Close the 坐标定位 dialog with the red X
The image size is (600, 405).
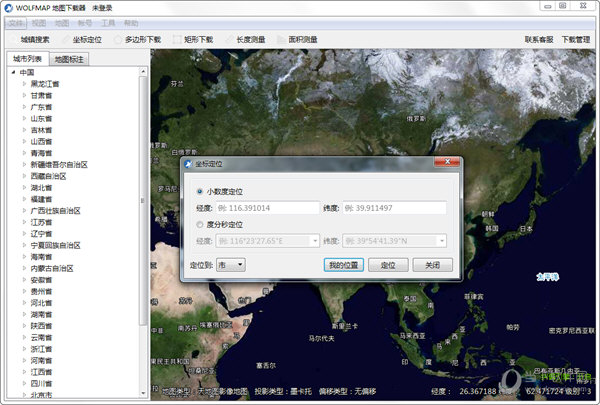point(447,162)
